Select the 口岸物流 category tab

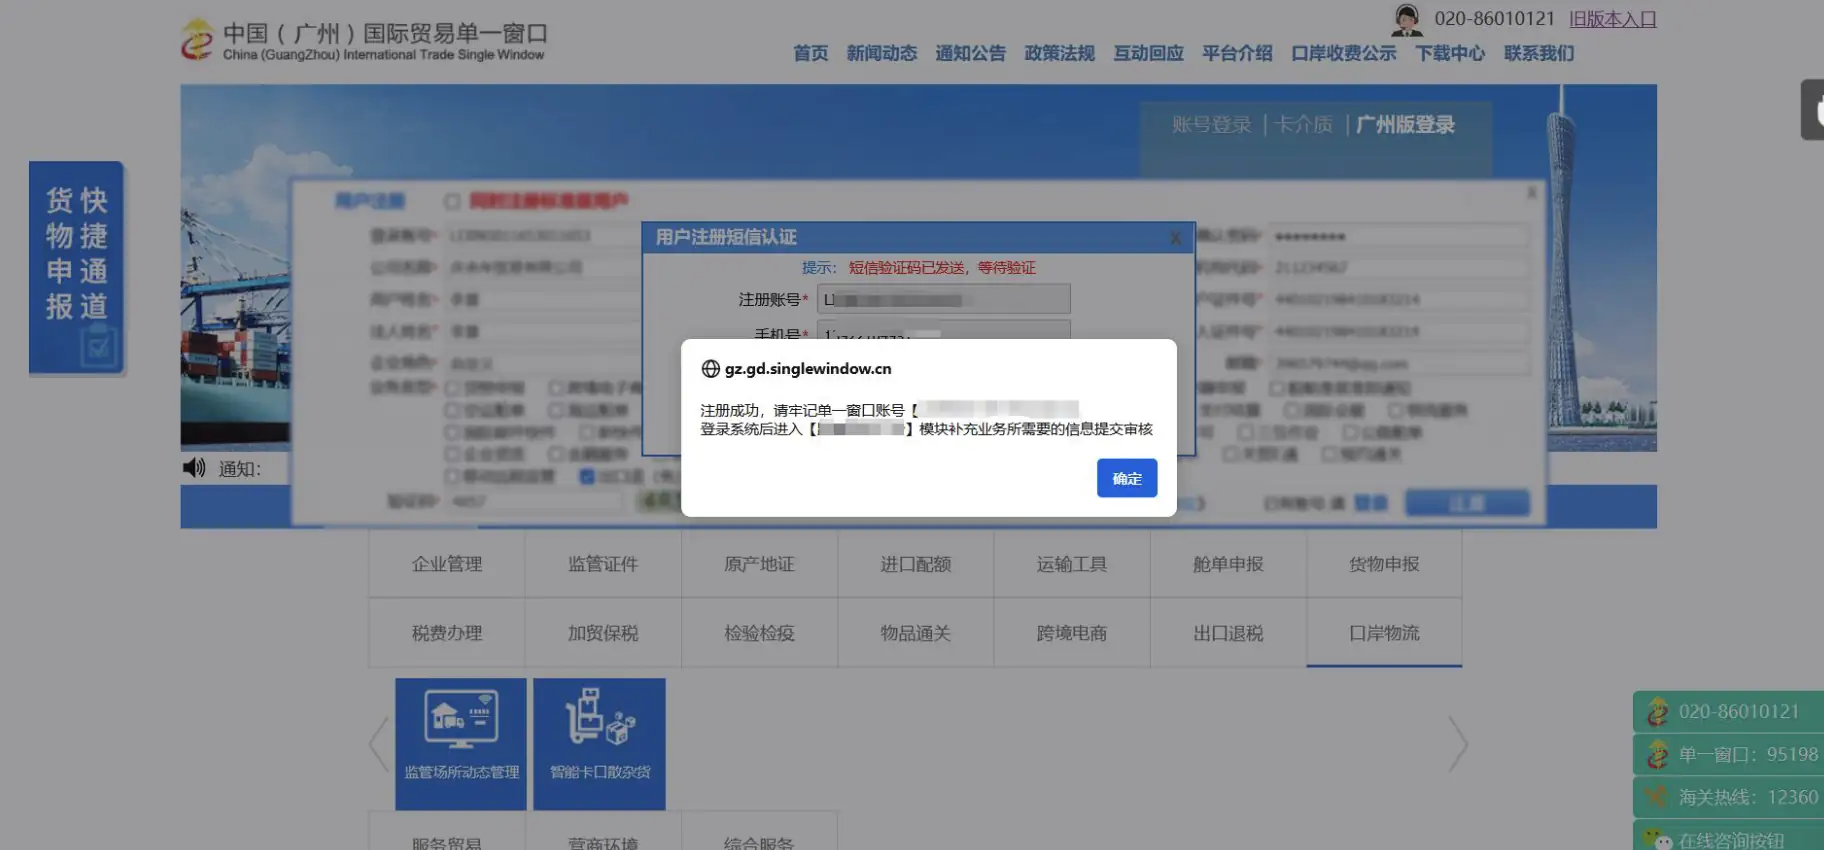tap(1384, 633)
